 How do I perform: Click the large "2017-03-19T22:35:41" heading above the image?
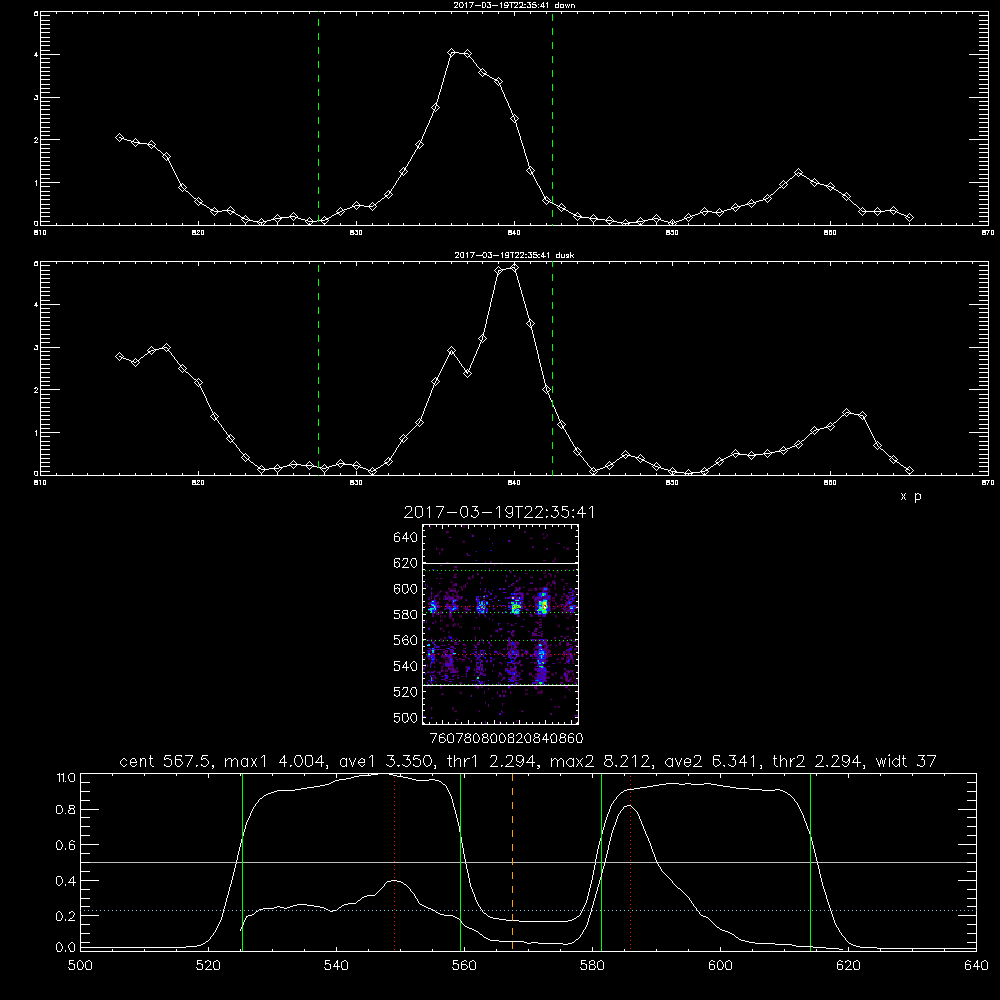(x=499, y=512)
